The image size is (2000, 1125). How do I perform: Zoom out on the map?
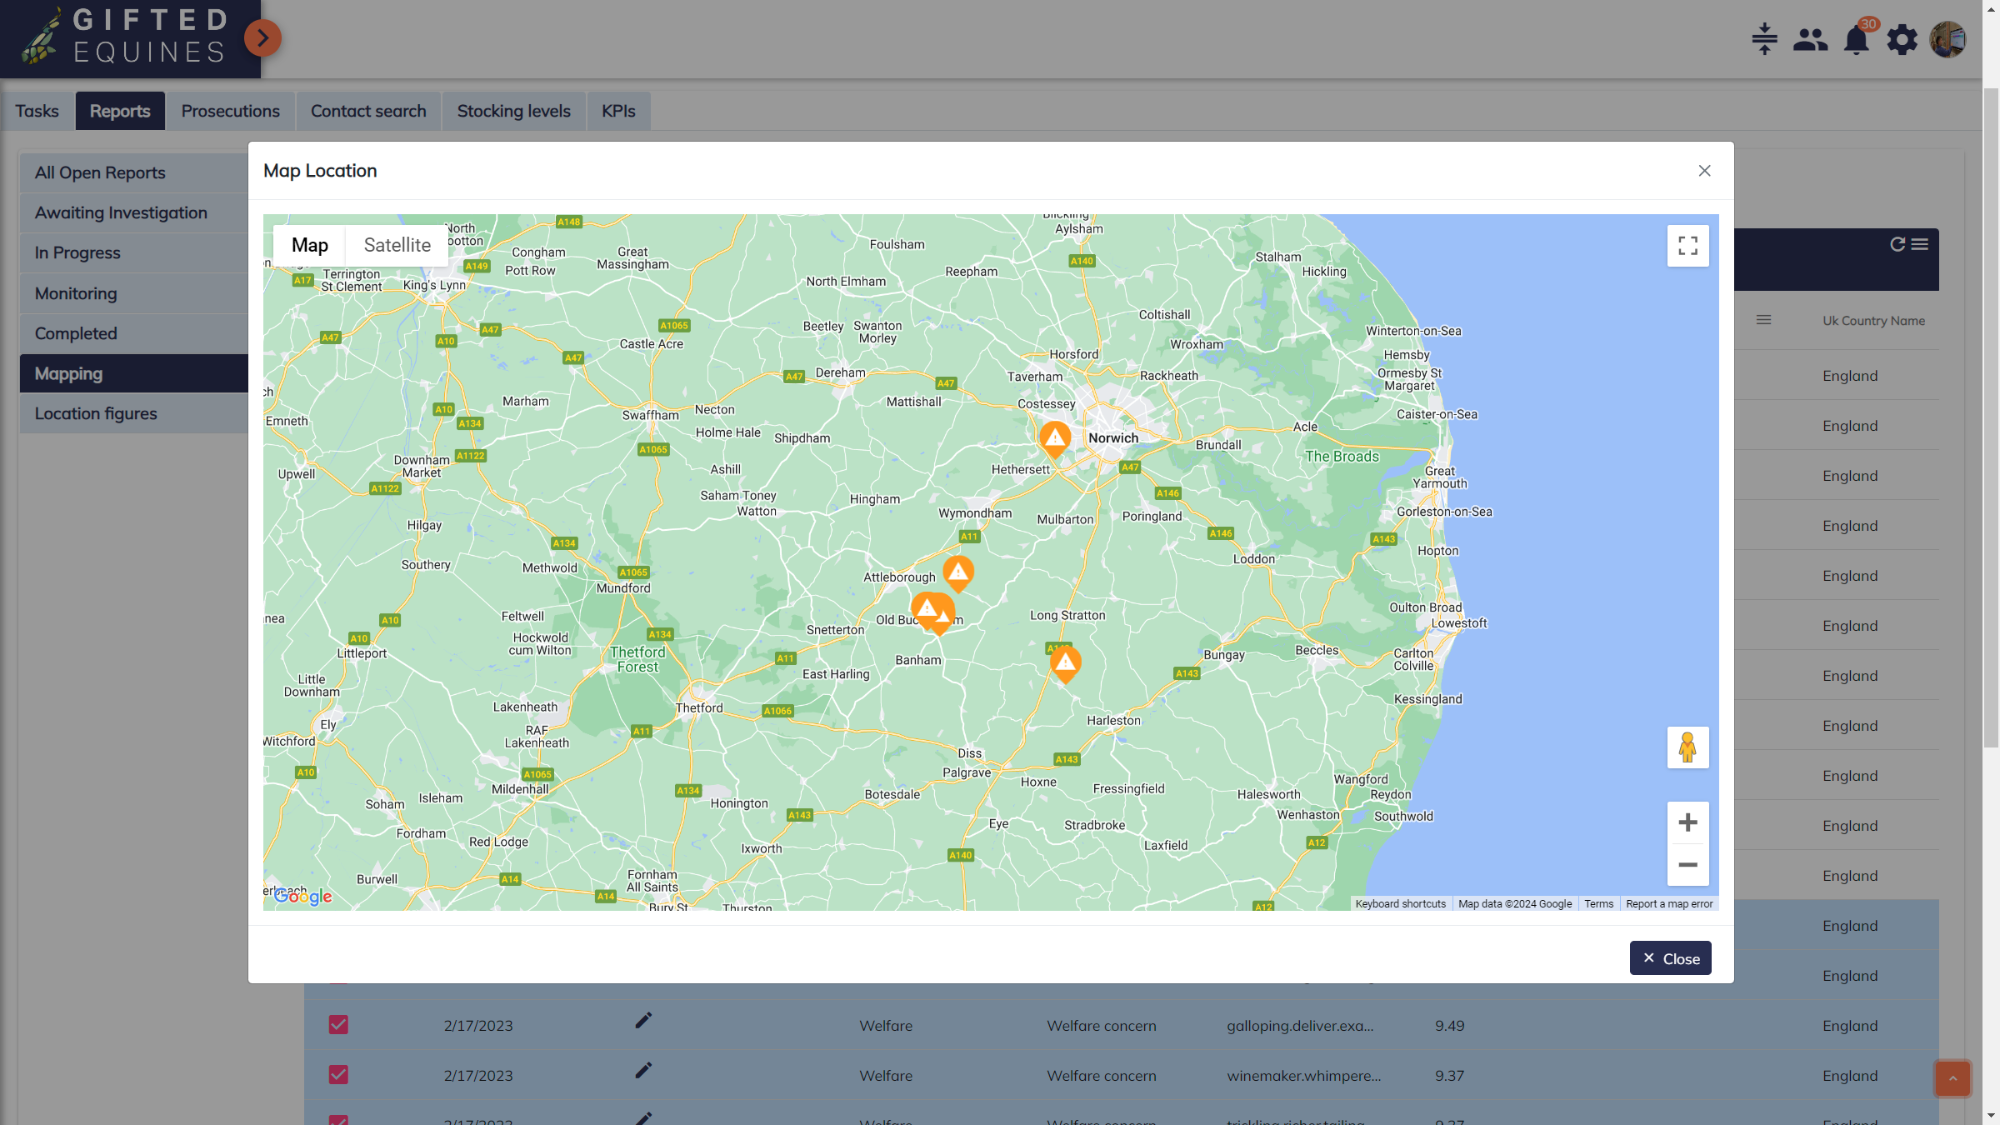(1688, 865)
